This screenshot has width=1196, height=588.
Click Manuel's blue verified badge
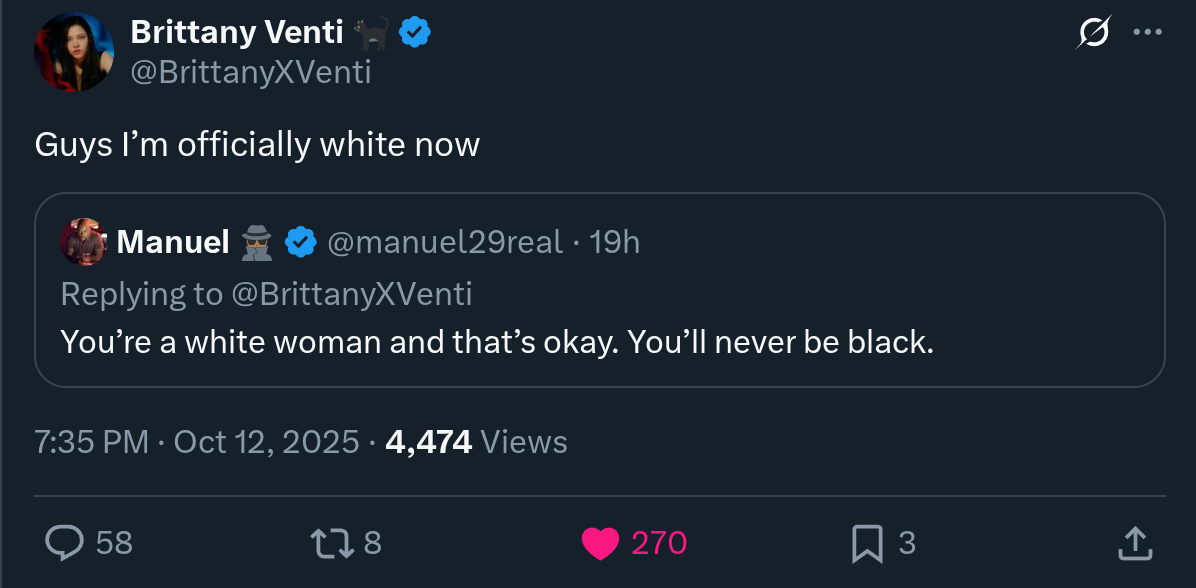tap(301, 243)
